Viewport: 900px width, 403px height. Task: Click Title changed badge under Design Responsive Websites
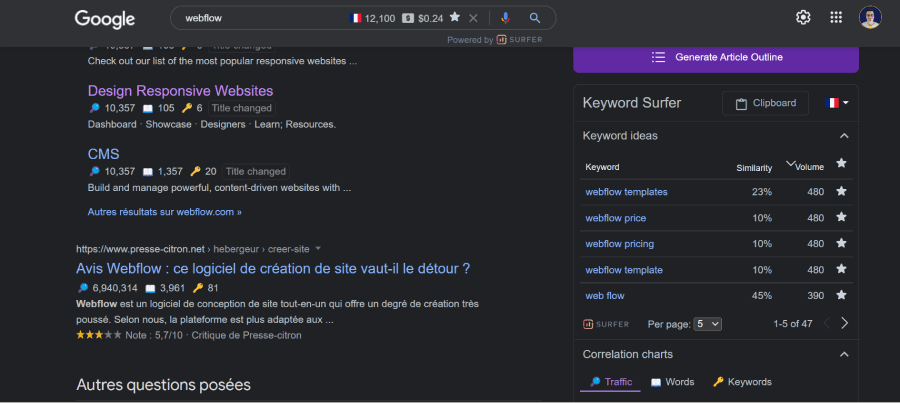tap(242, 108)
